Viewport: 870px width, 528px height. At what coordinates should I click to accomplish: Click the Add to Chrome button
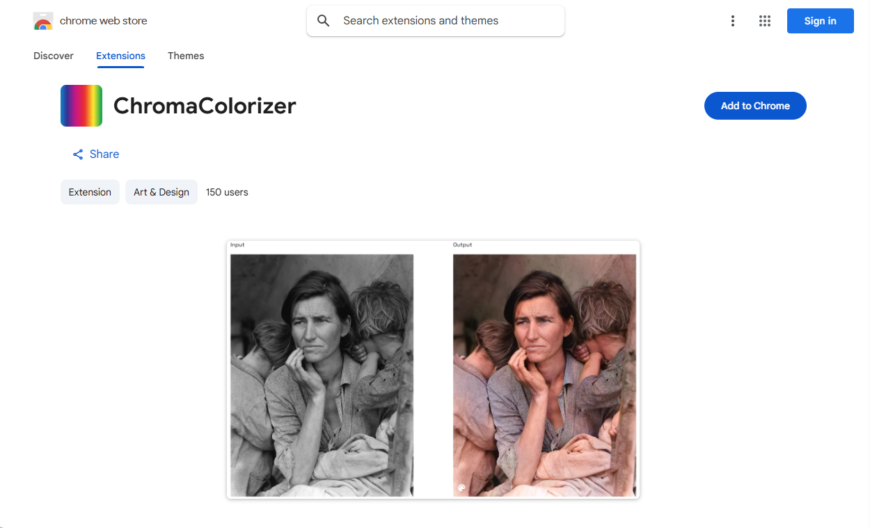pyautogui.click(x=755, y=106)
